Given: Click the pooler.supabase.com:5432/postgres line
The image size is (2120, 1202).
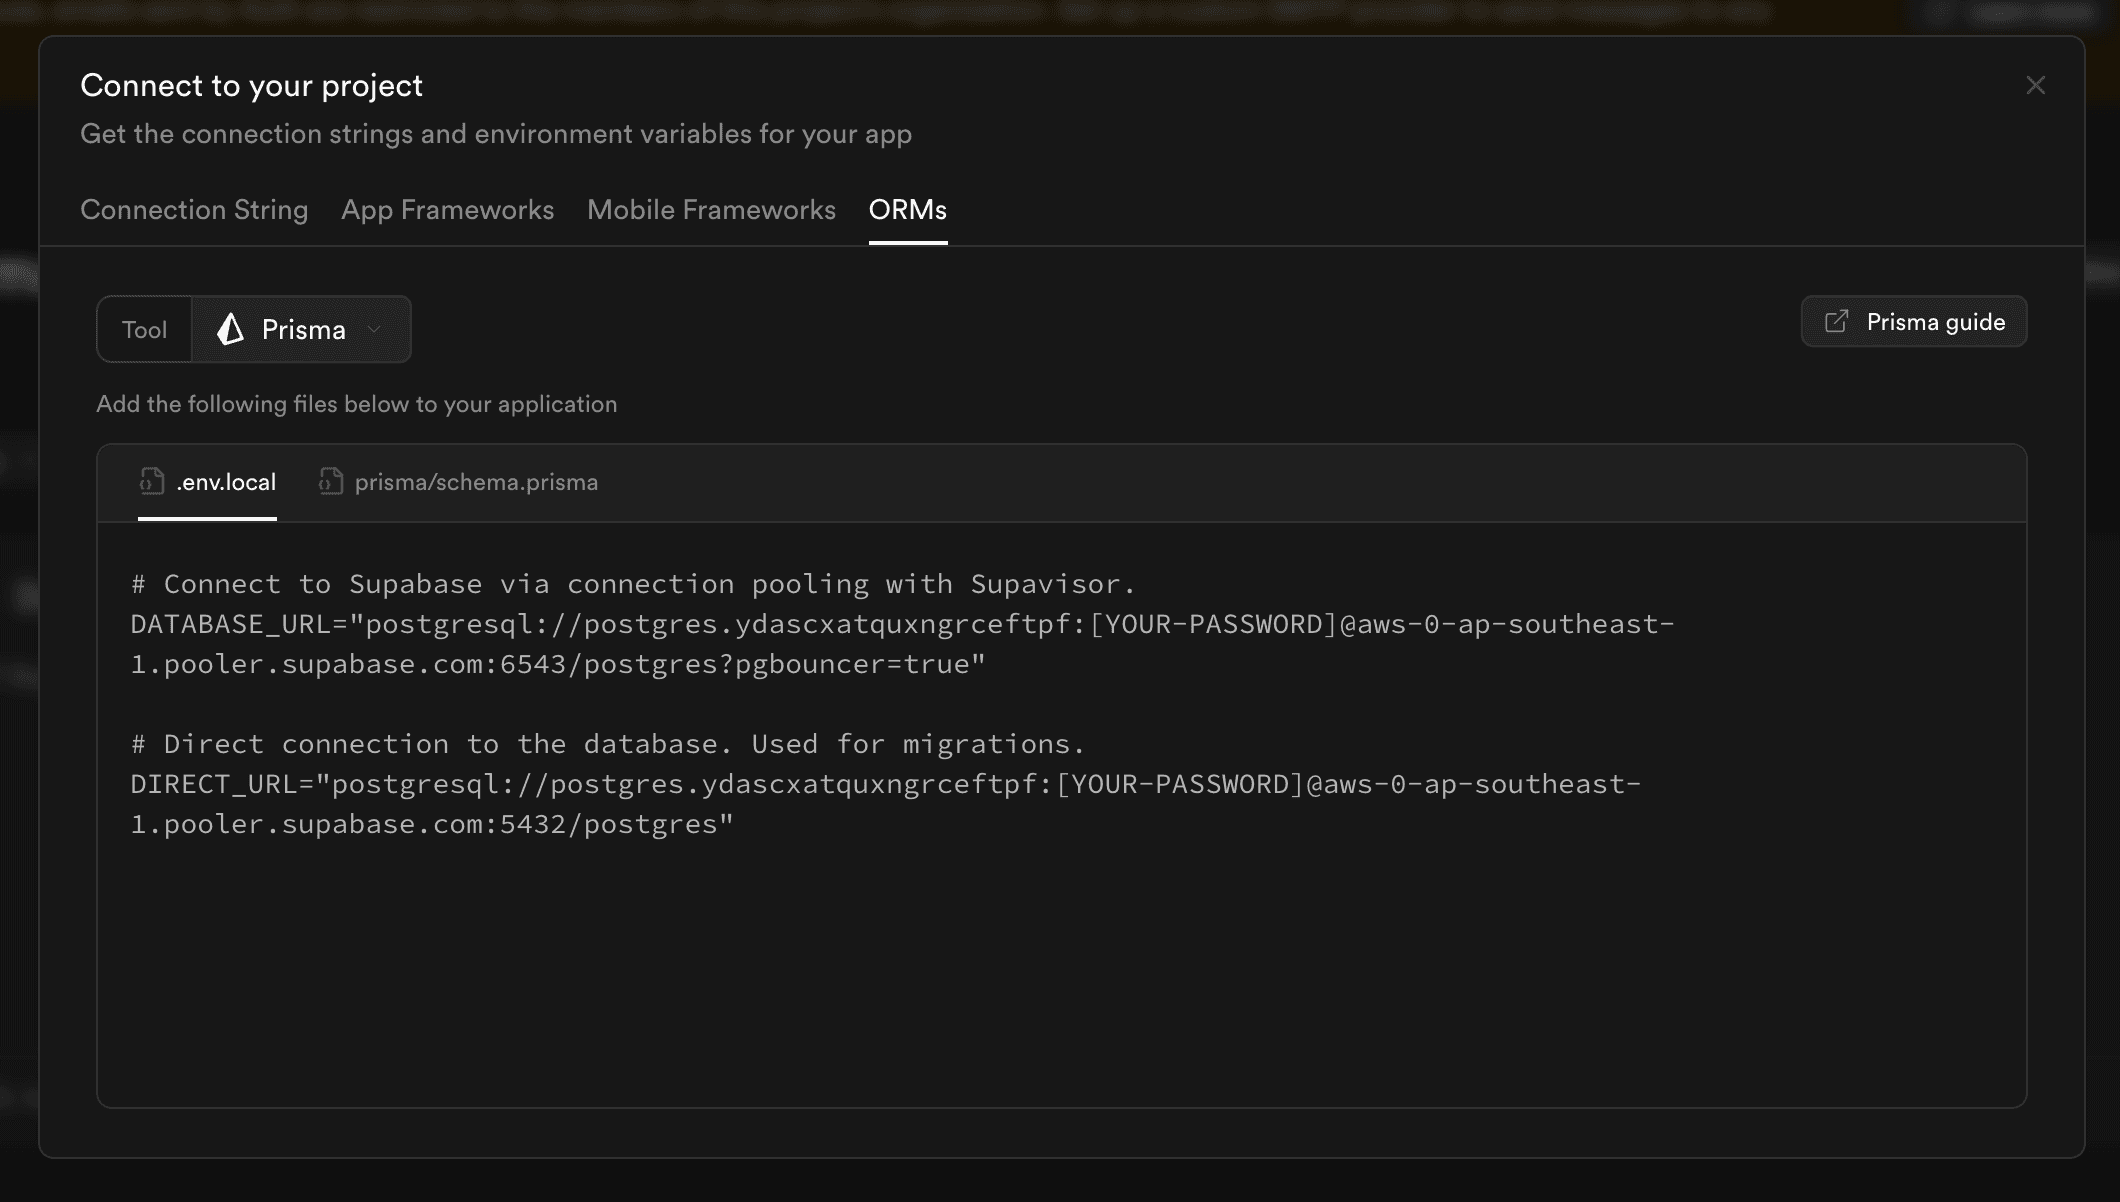Looking at the screenshot, I should pos(432,824).
